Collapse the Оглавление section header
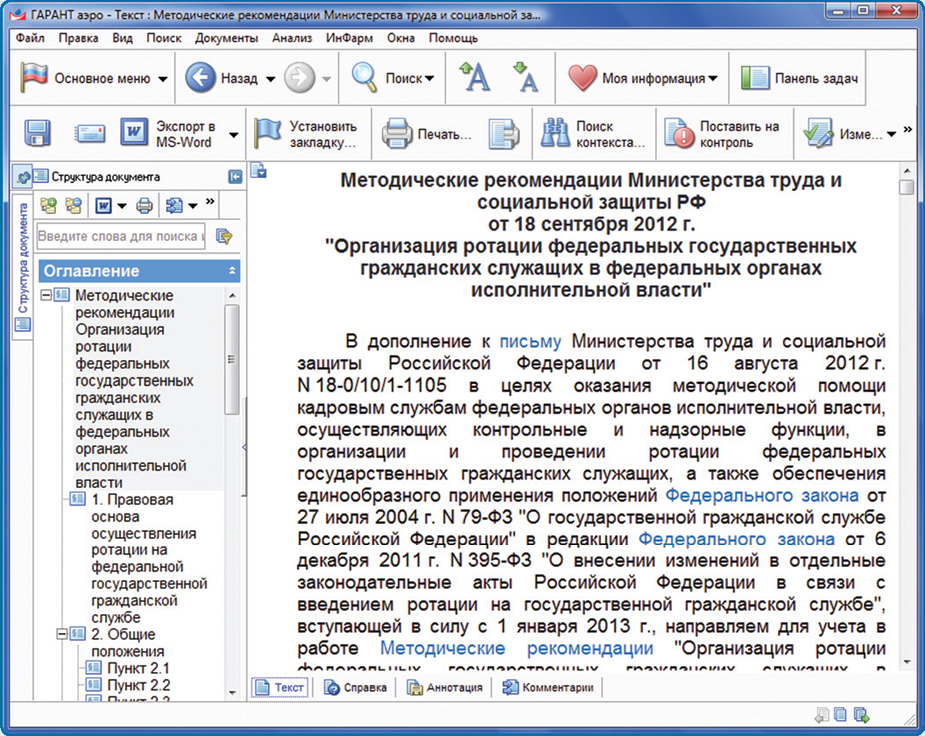 click(x=233, y=271)
